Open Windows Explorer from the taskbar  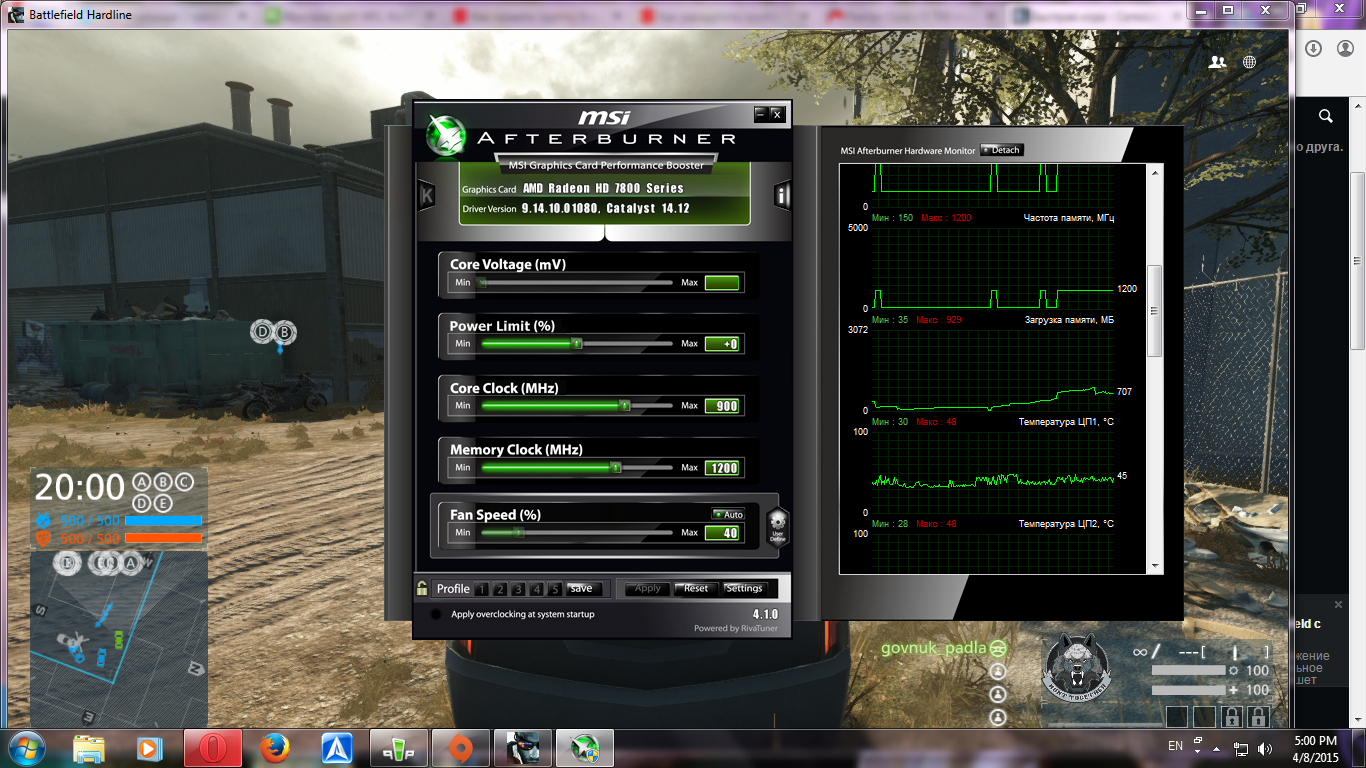point(88,748)
